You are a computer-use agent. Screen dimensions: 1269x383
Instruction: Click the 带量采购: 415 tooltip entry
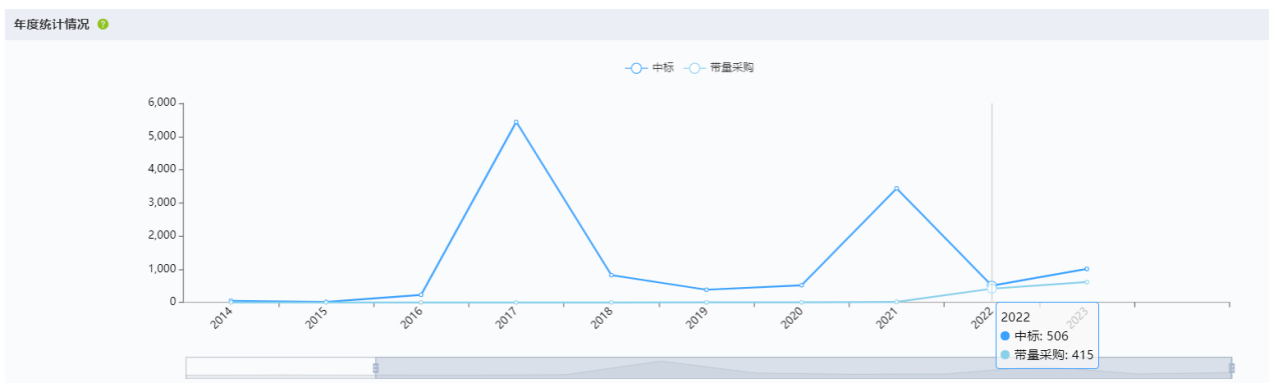(1046, 354)
